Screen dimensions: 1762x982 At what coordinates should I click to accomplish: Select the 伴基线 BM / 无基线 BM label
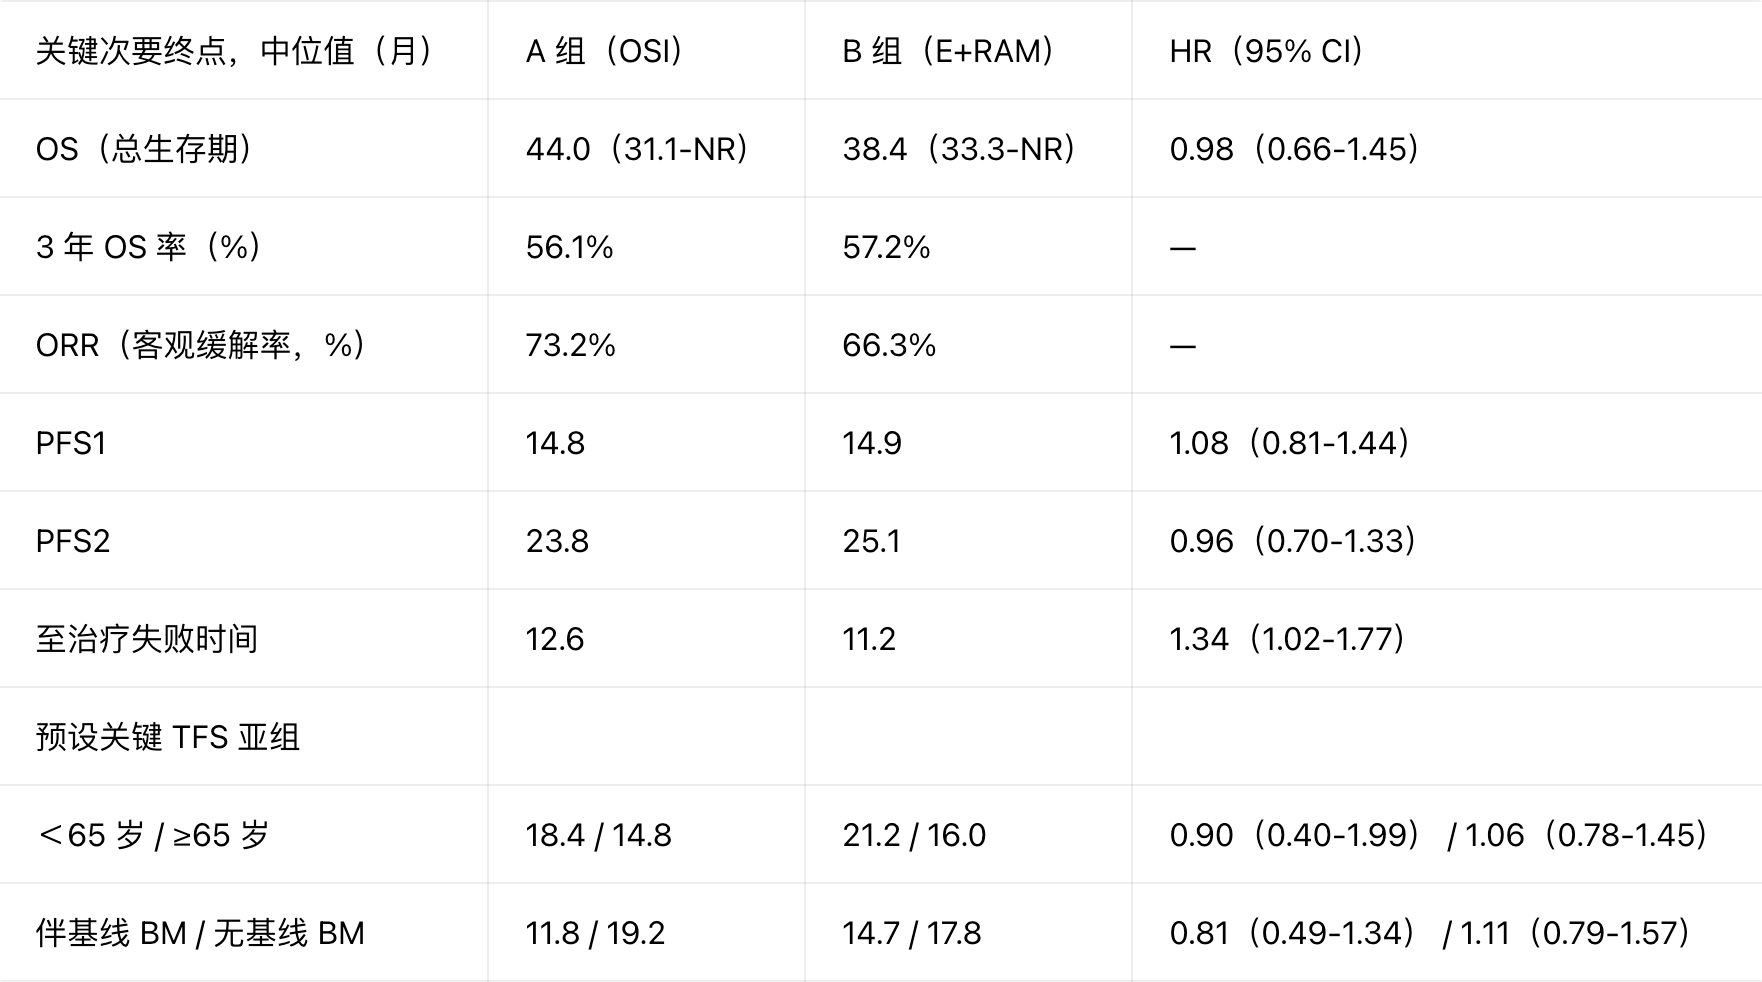tap(200, 933)
